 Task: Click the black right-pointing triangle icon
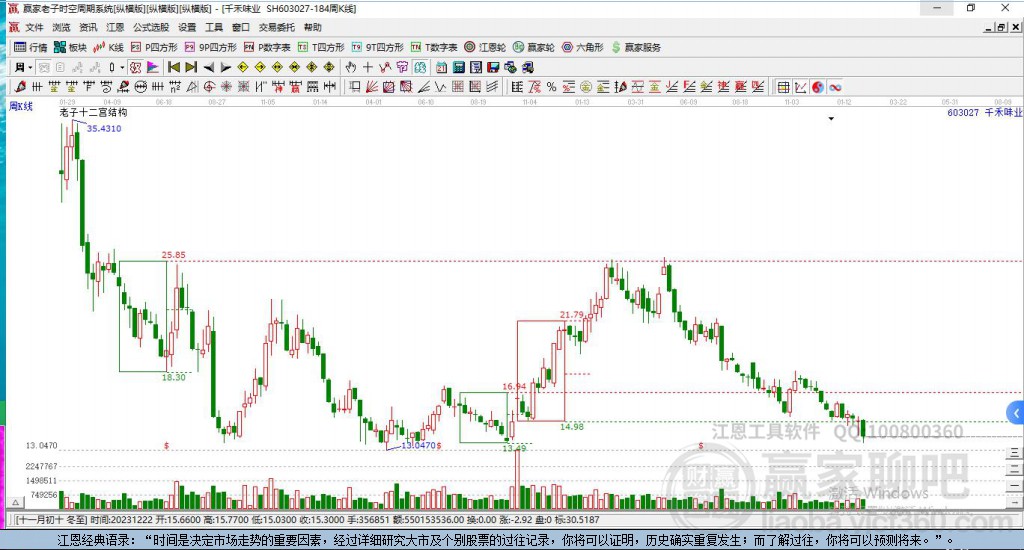tap(226, 67)
